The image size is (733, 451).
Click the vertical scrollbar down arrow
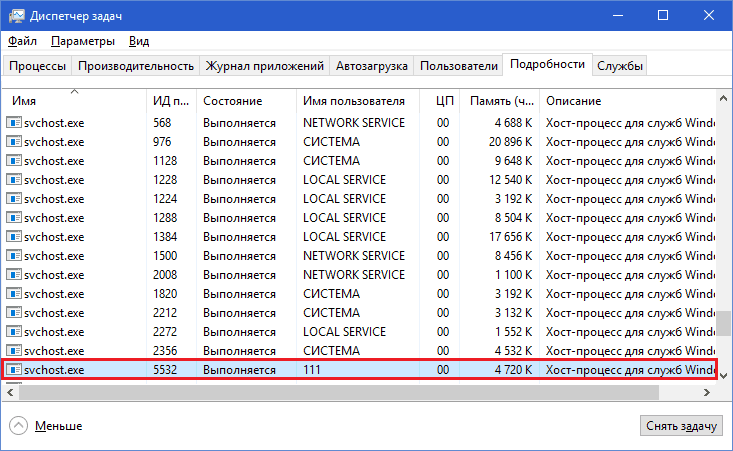click(x=724, y=376)
